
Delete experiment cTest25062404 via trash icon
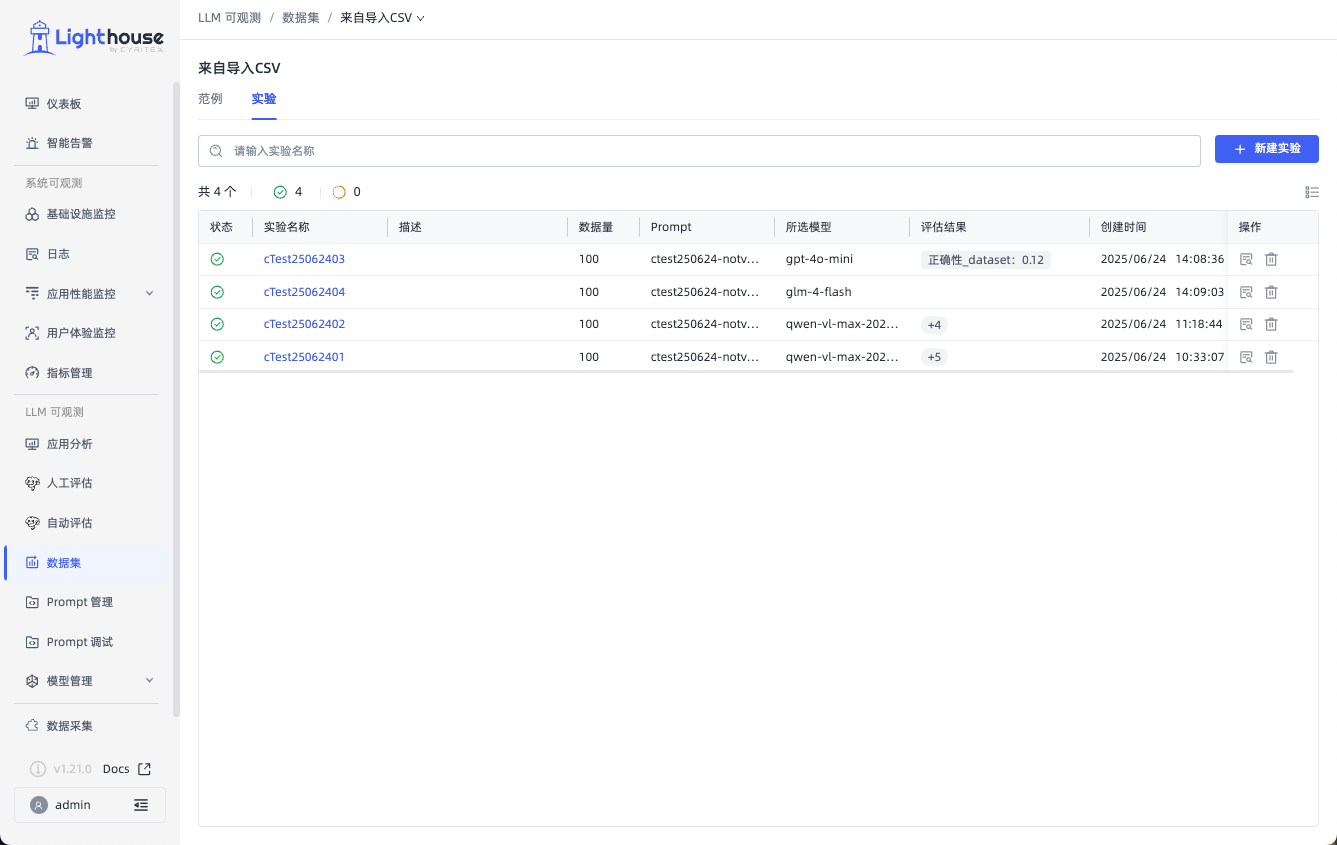tap(1271, 292)
